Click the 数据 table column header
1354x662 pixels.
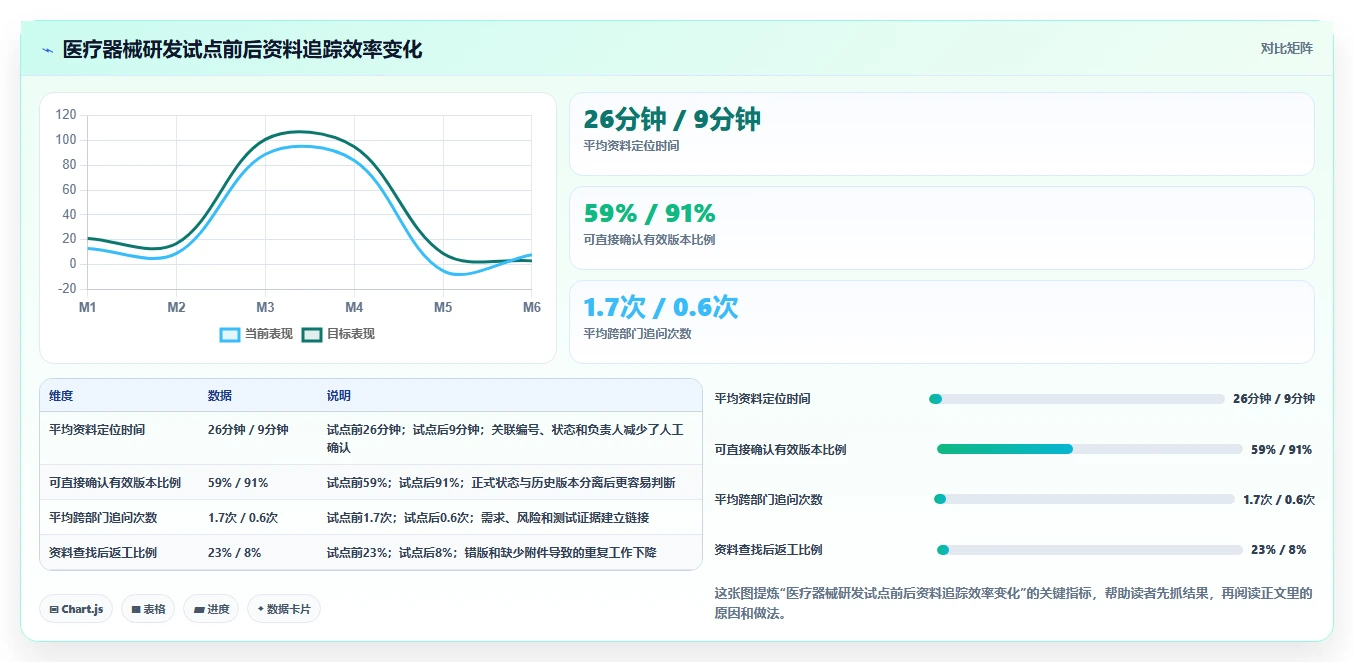click(x=220, y=396)
